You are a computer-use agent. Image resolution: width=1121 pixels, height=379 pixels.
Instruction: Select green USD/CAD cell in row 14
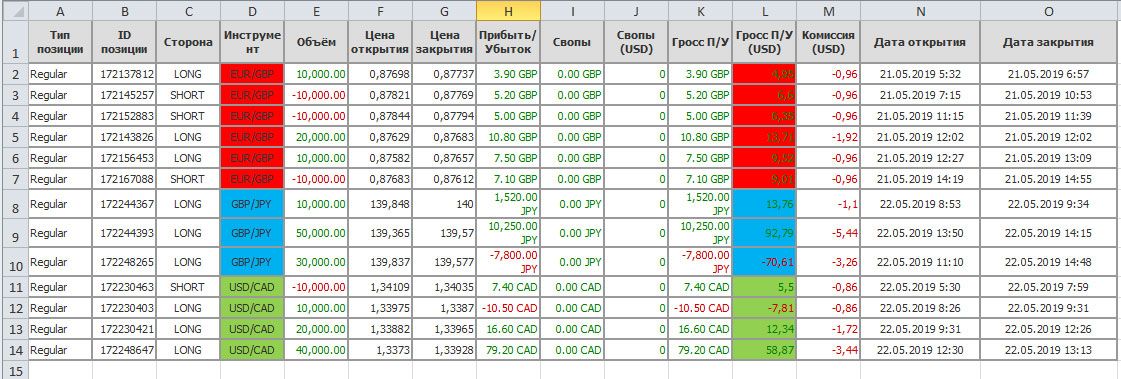coord(252,350)
